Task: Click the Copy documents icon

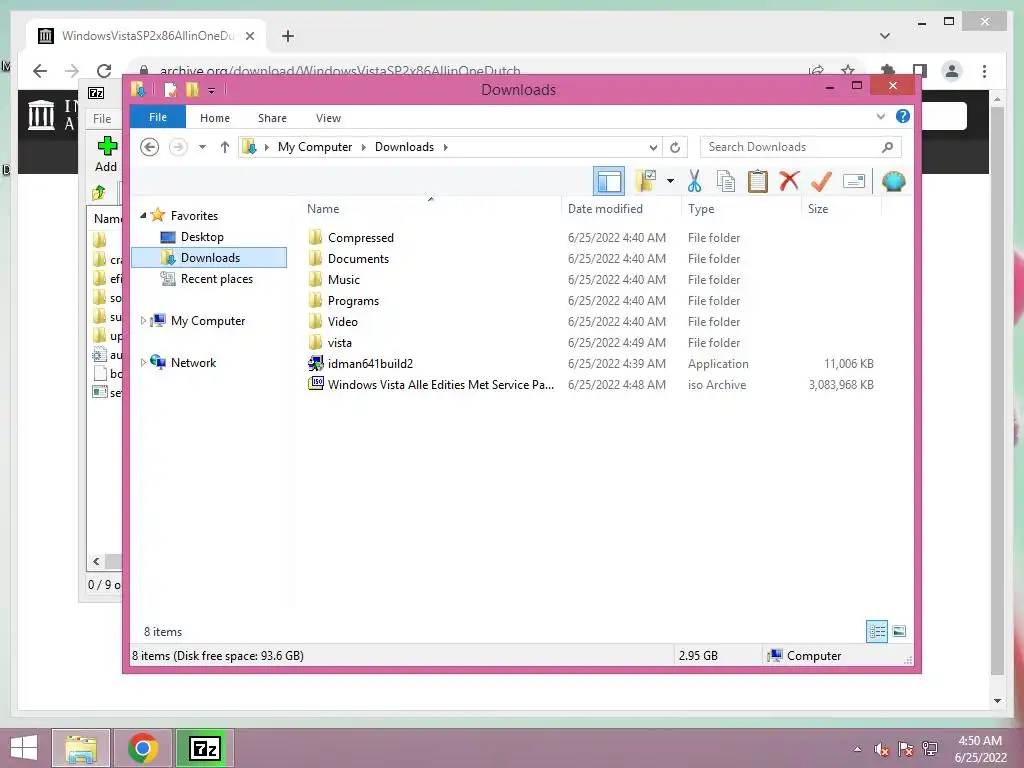Action: (x=726, y=181)
